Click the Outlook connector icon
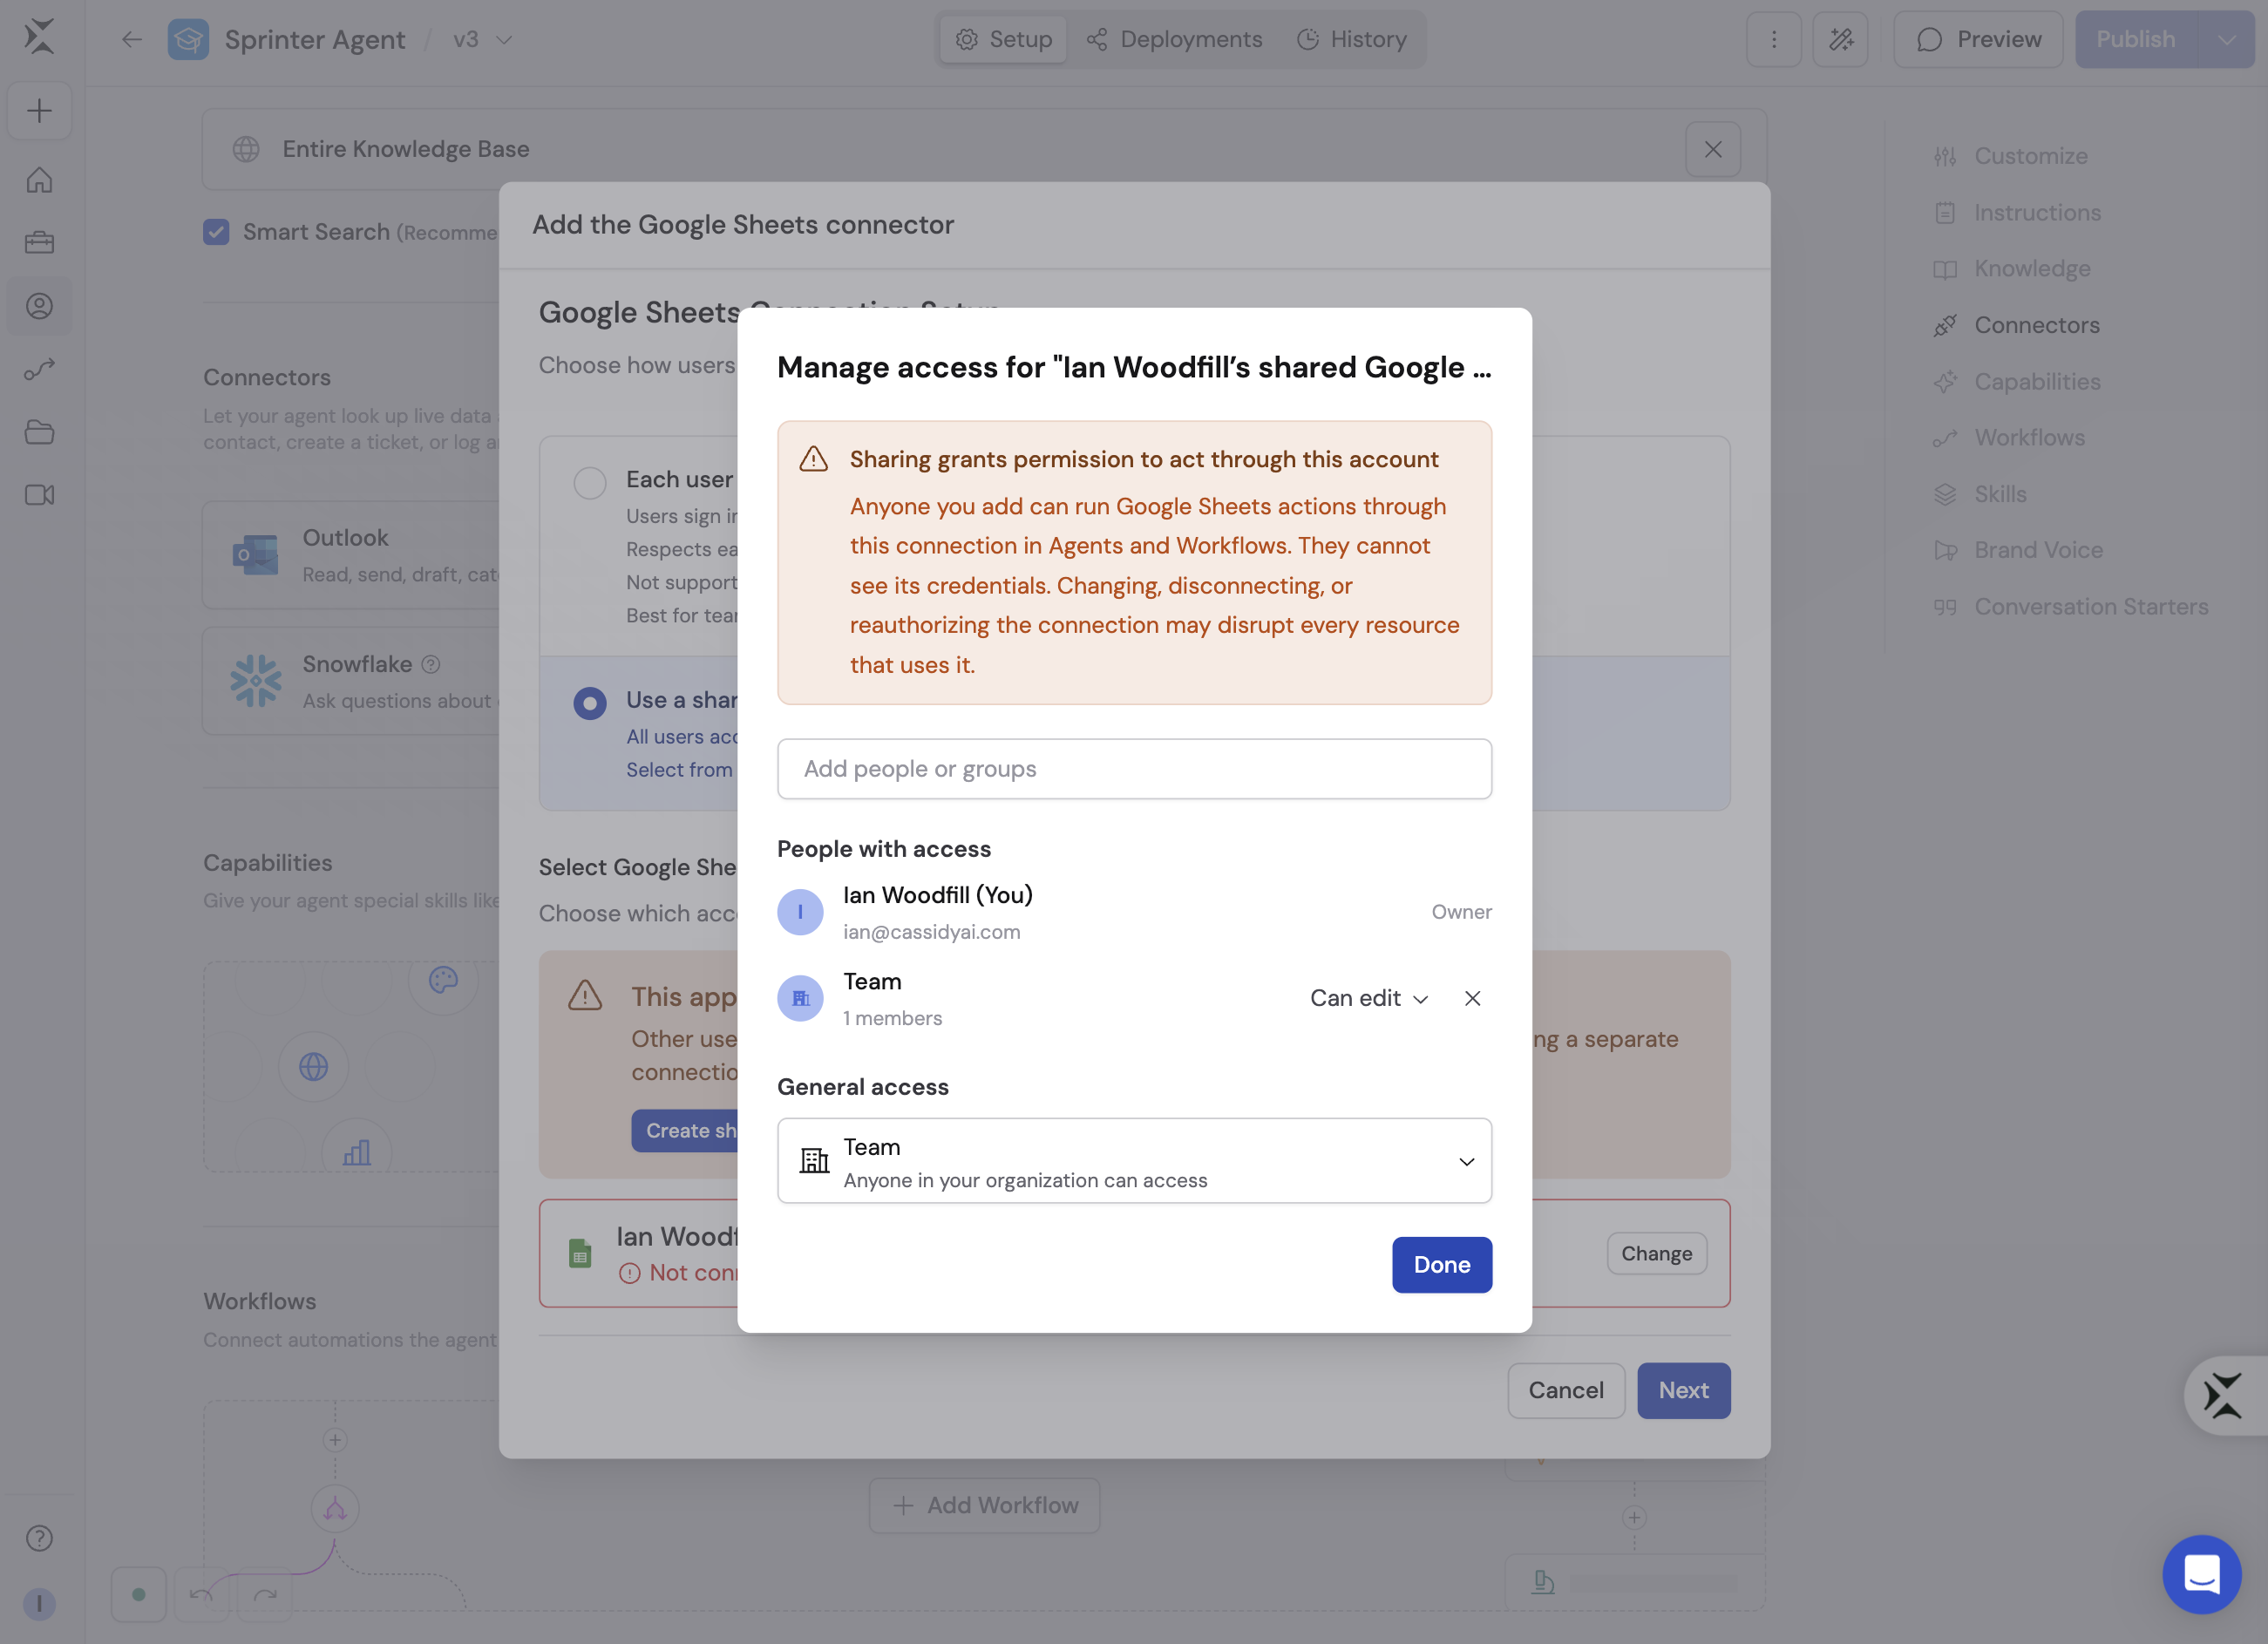 coord(255,554)
